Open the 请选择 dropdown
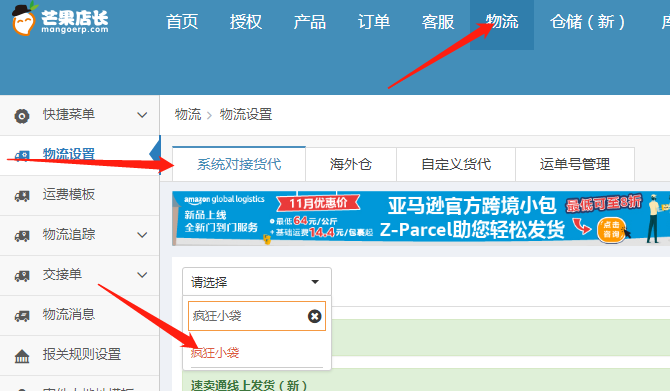 pyautogui.click(x=257, y=282)
